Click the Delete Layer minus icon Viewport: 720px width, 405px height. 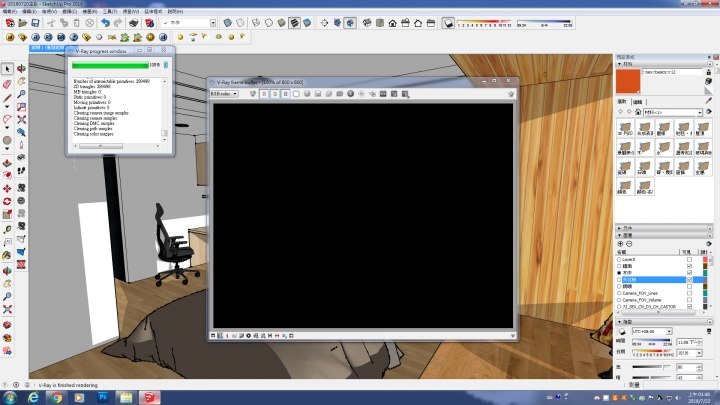pos(629,244)
